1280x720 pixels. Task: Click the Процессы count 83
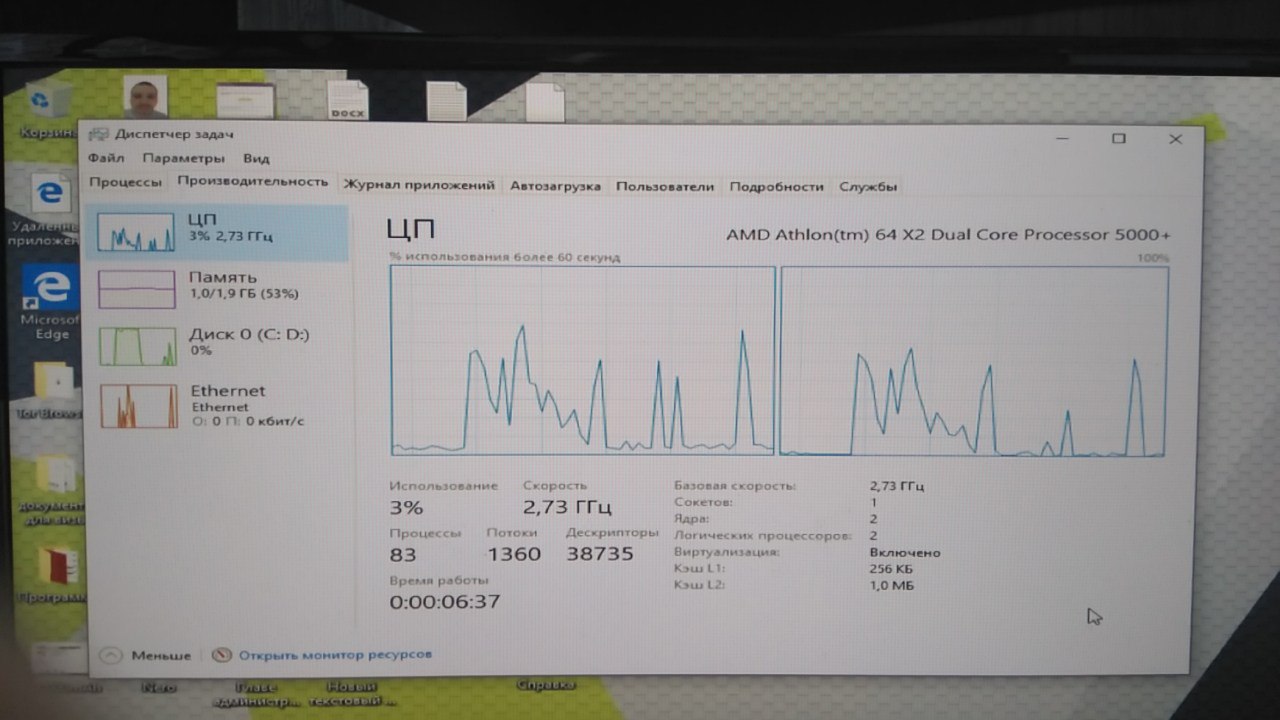[403, 554]
